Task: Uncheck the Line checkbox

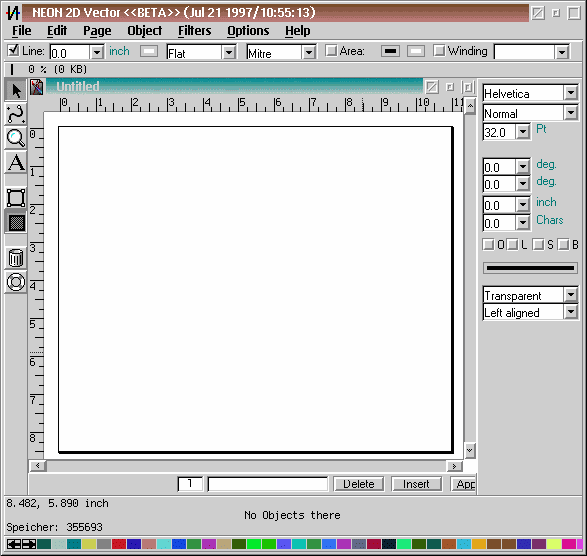Action: coord(13,50)
